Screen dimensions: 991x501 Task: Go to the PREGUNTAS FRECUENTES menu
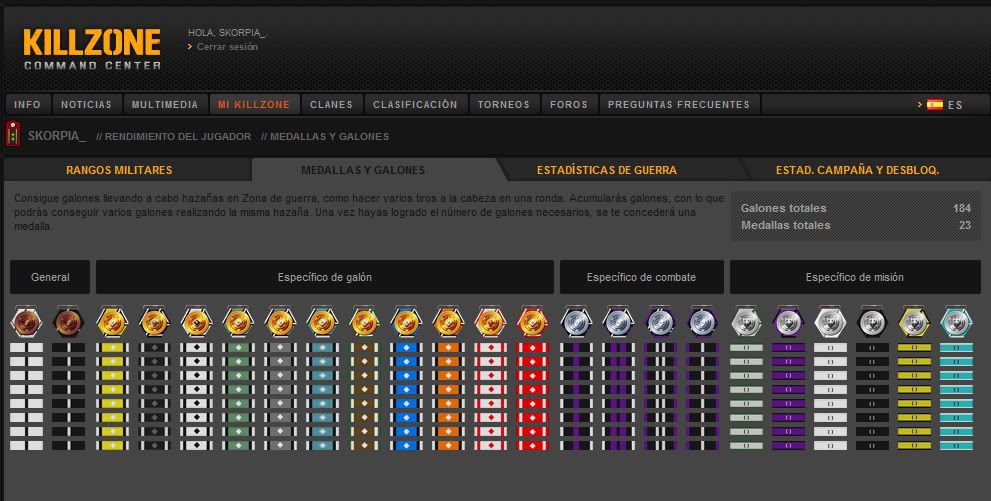coord(679,105)
